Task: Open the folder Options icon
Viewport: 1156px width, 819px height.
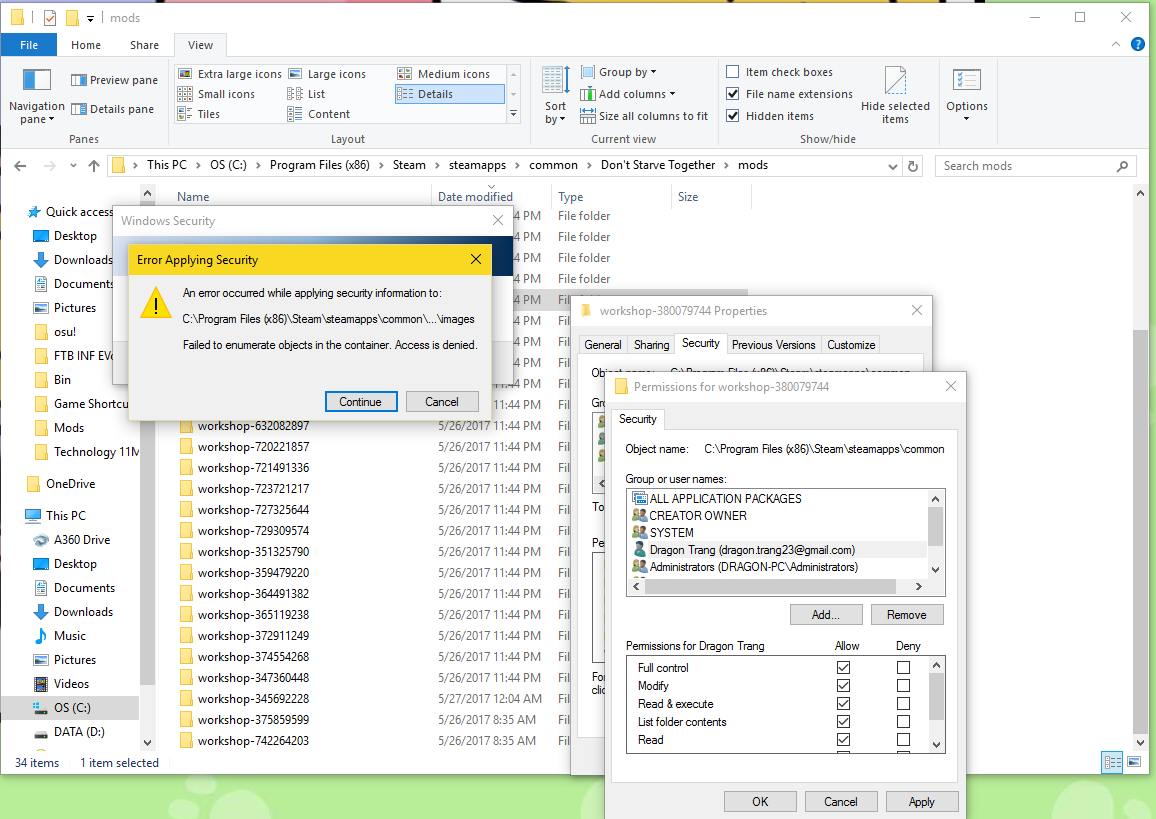Action: 966,82
